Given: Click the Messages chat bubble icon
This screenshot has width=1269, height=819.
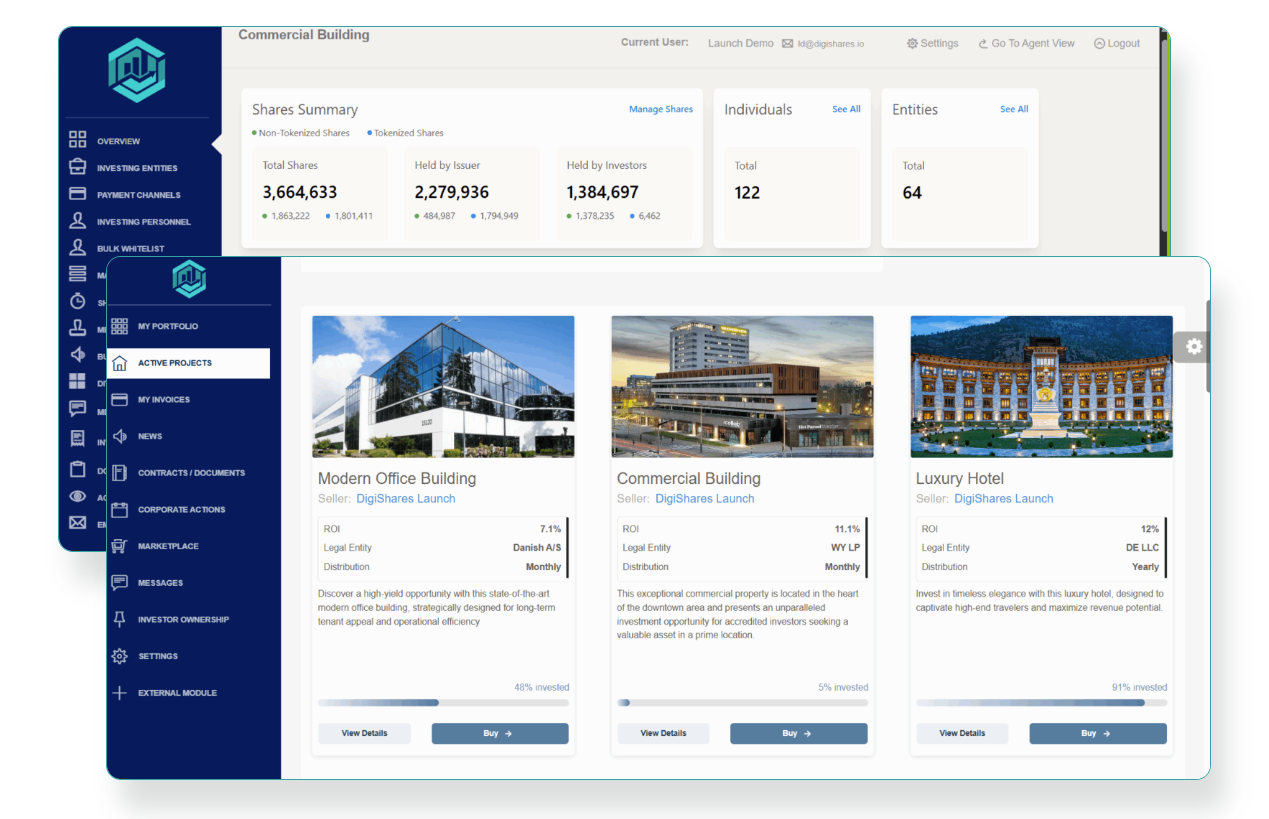Looking at the screenshot, I should coord(120,583).
